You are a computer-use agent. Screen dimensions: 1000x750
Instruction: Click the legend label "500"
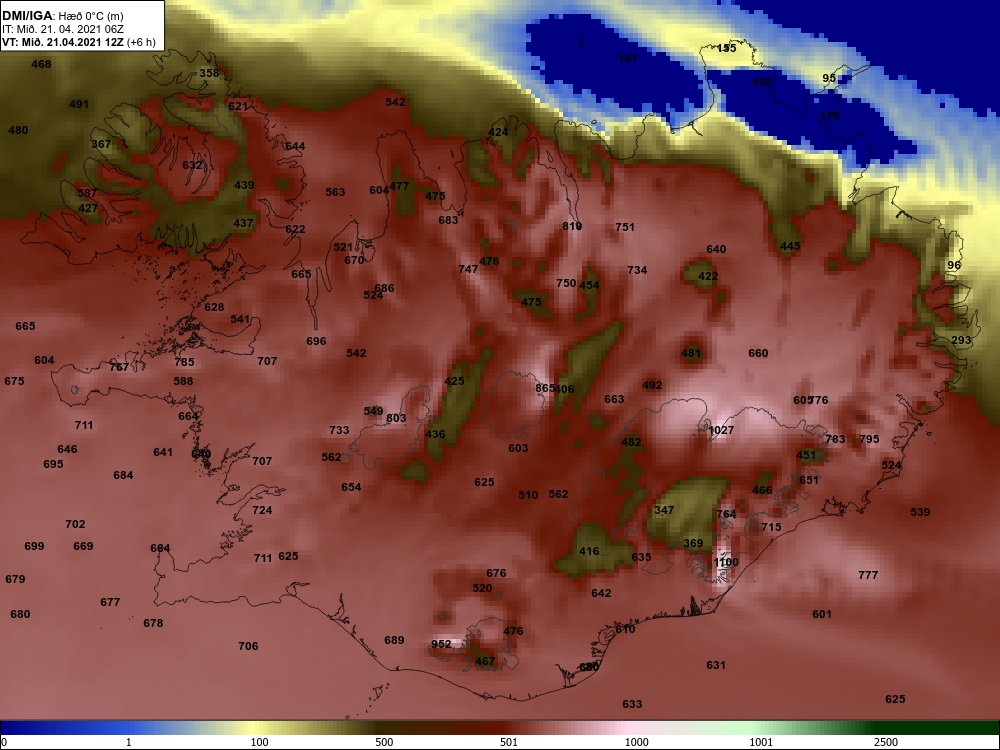[384, 742]
